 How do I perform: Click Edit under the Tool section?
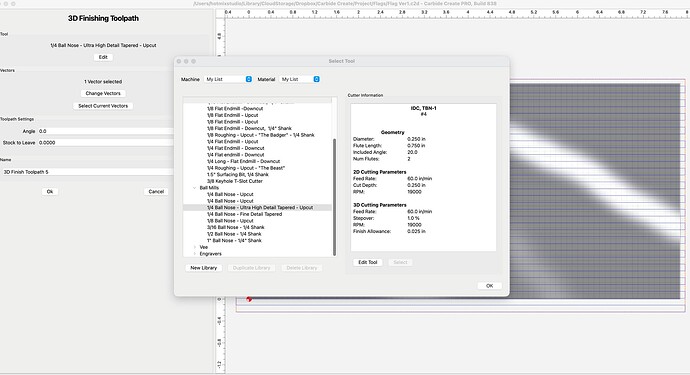pyautogui.click(x=103, y=57)
